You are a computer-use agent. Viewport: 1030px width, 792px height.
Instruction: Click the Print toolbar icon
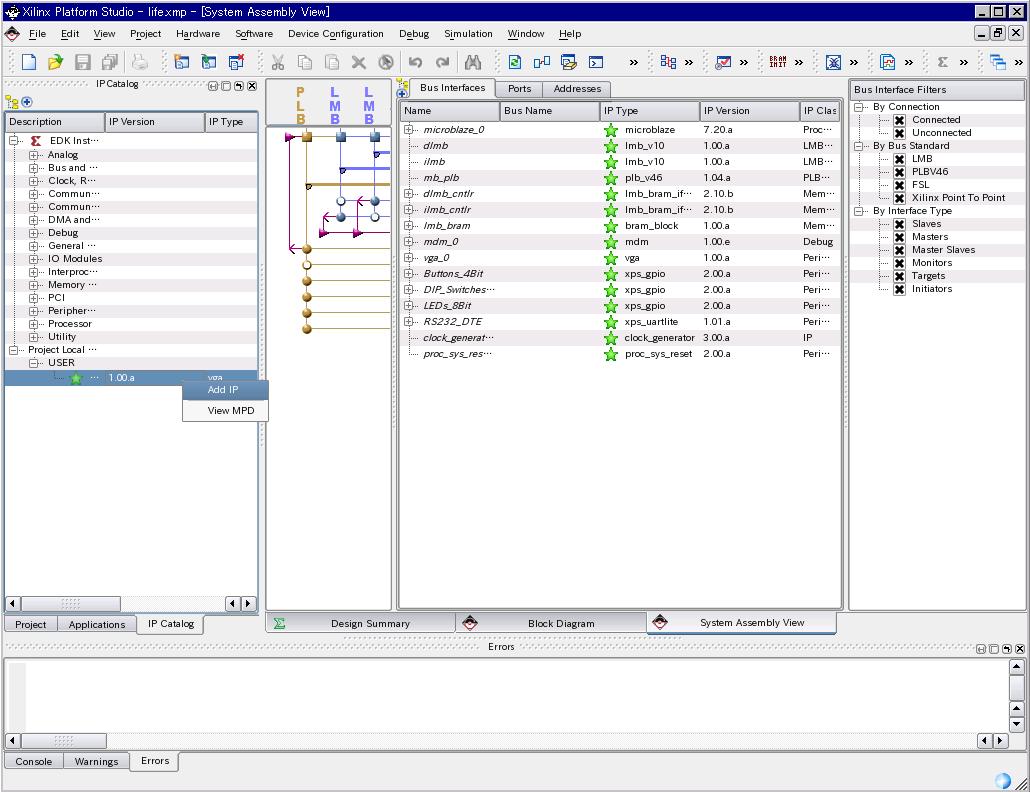pos(139,62)
